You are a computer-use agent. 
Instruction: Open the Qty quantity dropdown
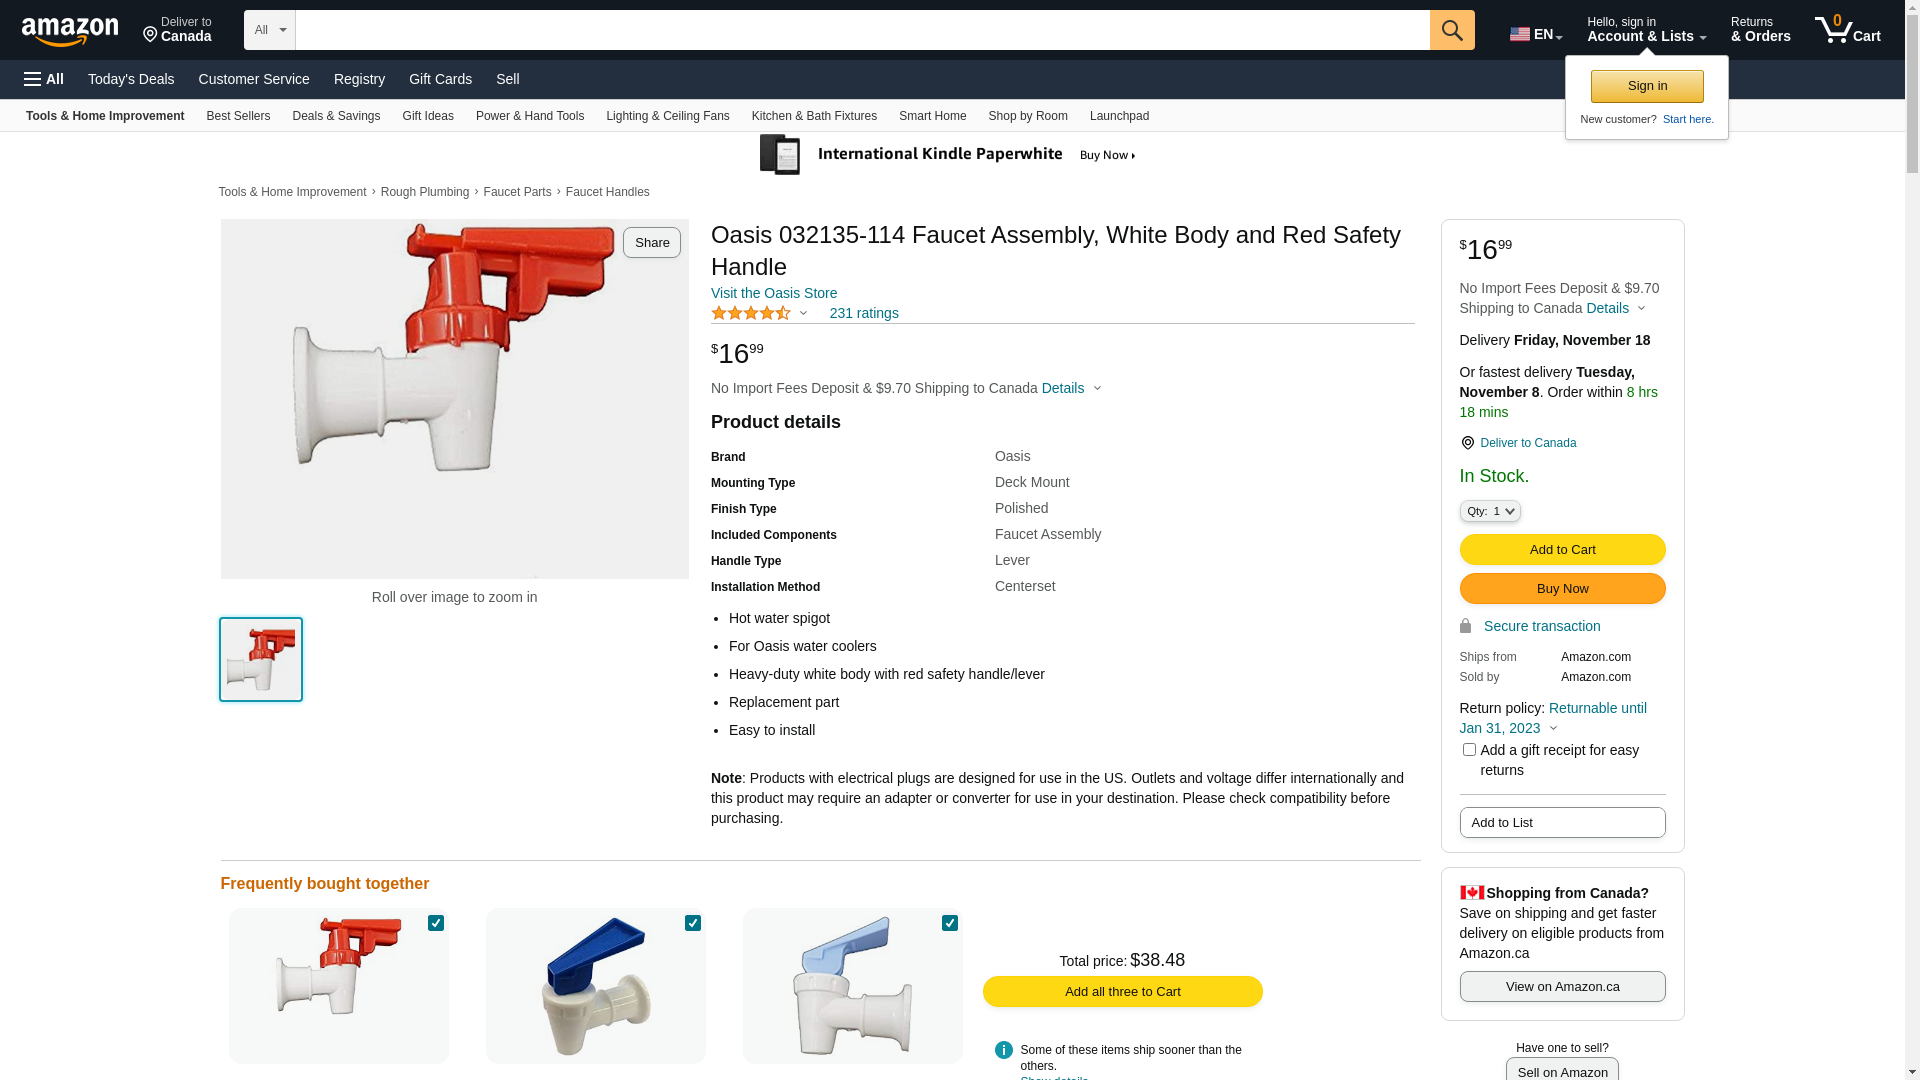click(x=1490, y=511)
